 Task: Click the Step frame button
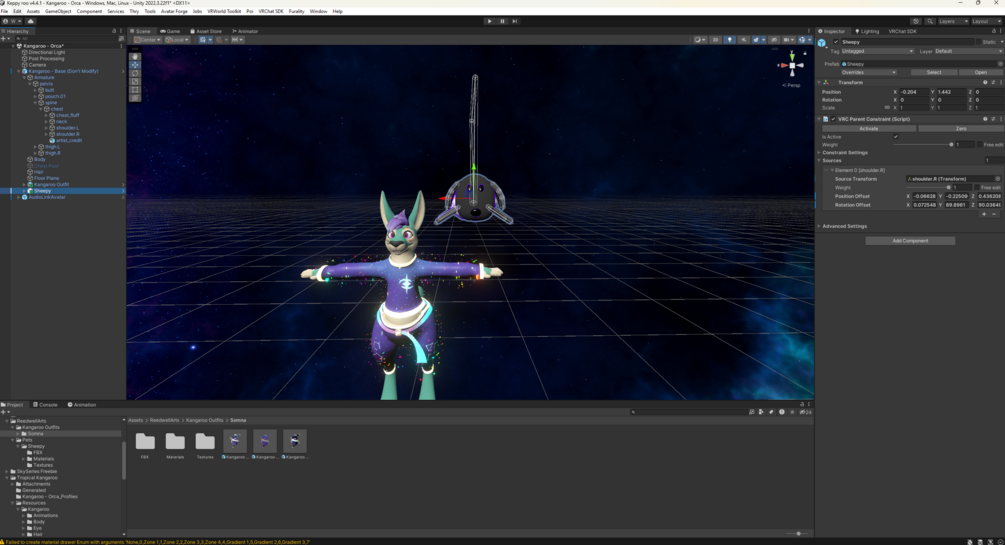coord(515,21)
